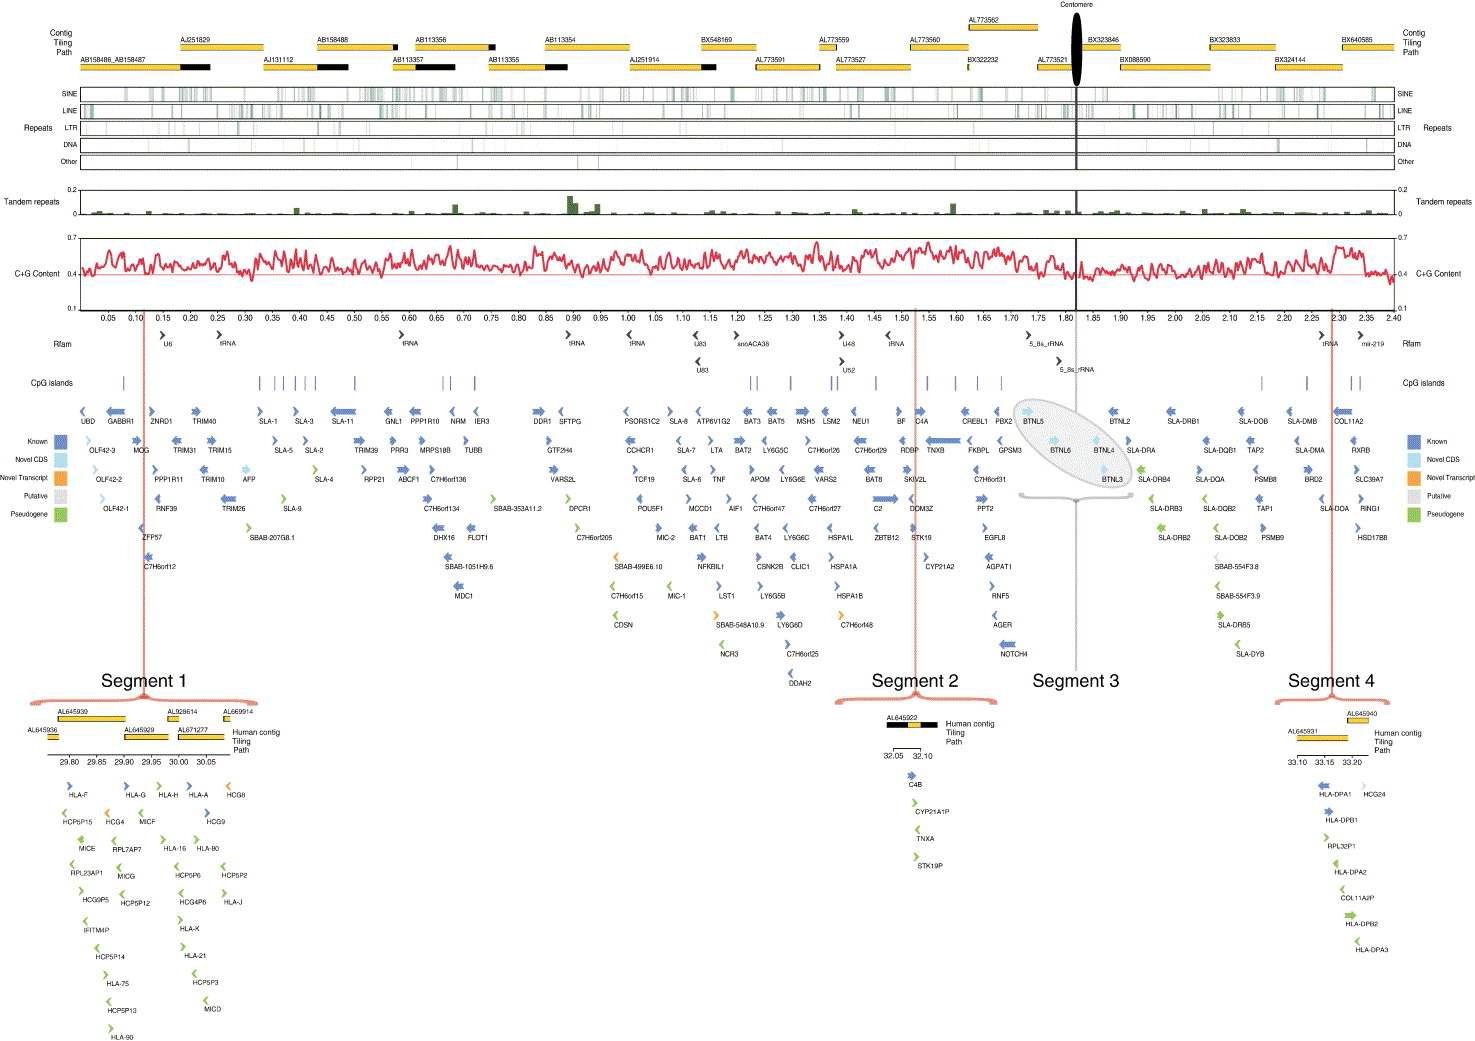The height and width of the screenshot is (1041, 1475).
Task: Click contig label AB158486_AB158487
Action: click(113, 59)
